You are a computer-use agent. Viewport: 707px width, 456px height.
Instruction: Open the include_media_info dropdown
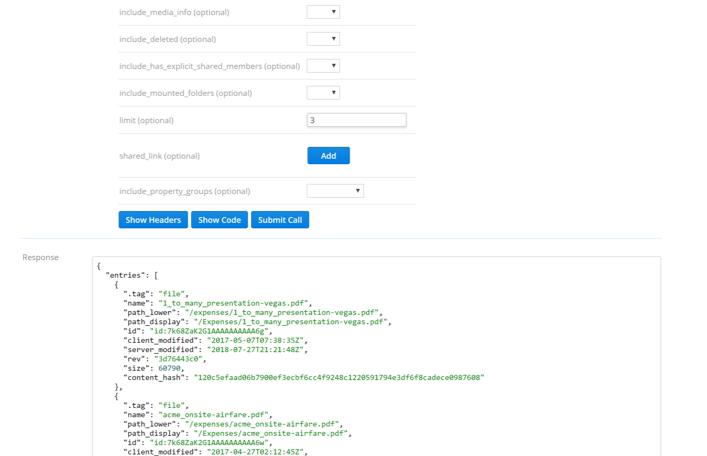tap(323, 12)
